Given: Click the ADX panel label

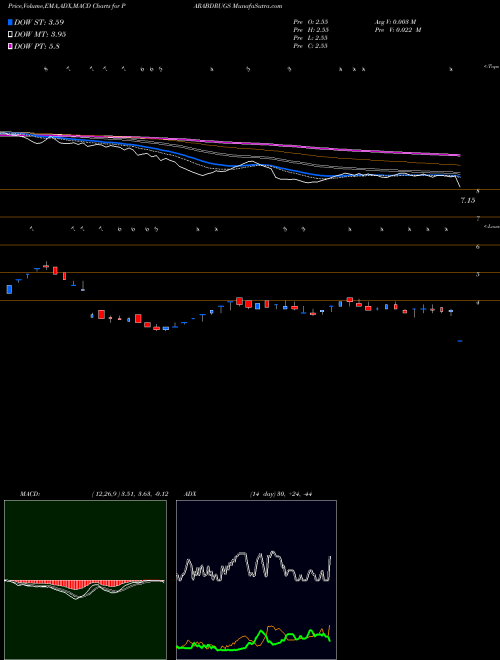Looking at the screenshot, I should pos(191,494).
